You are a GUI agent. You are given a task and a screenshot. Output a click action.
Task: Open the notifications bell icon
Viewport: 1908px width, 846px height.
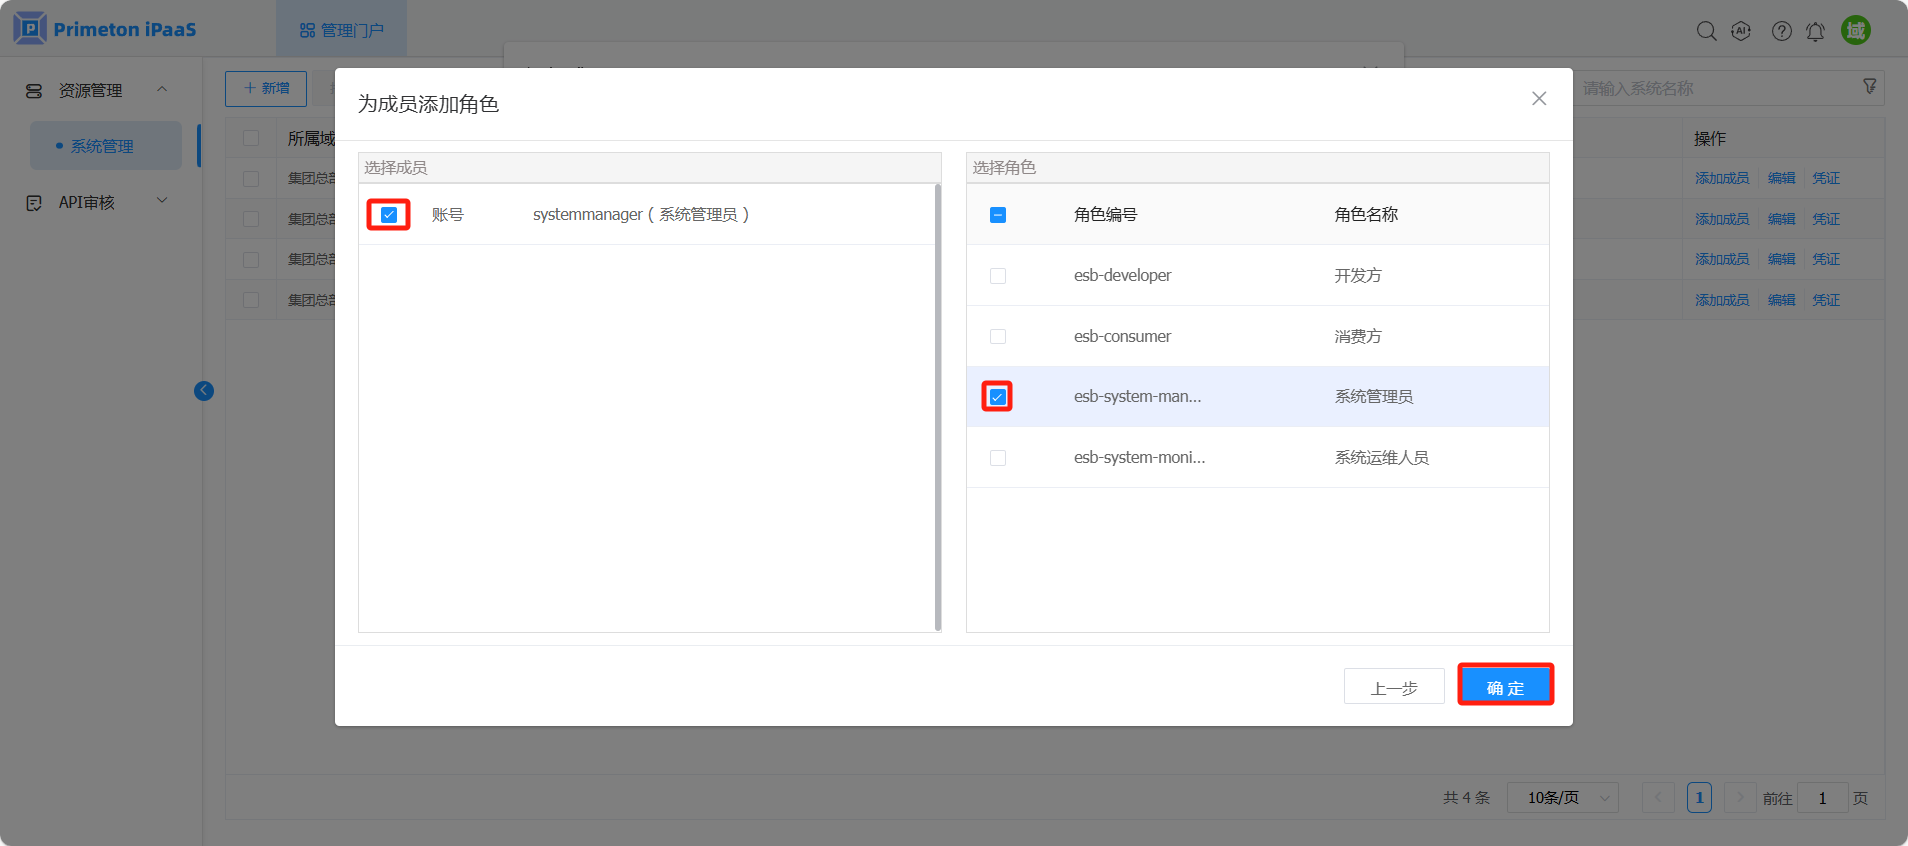pyautogui.click(x=1815, y=31)
